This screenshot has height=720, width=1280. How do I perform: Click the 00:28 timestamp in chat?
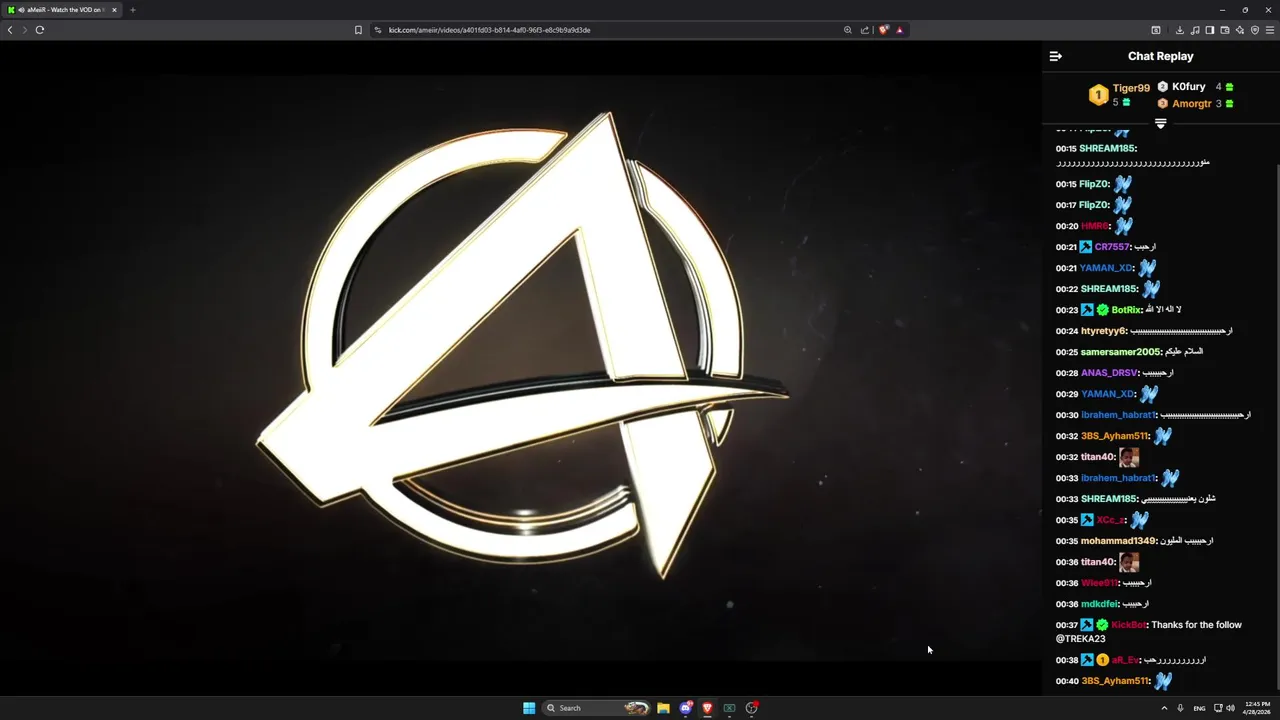1067,373
